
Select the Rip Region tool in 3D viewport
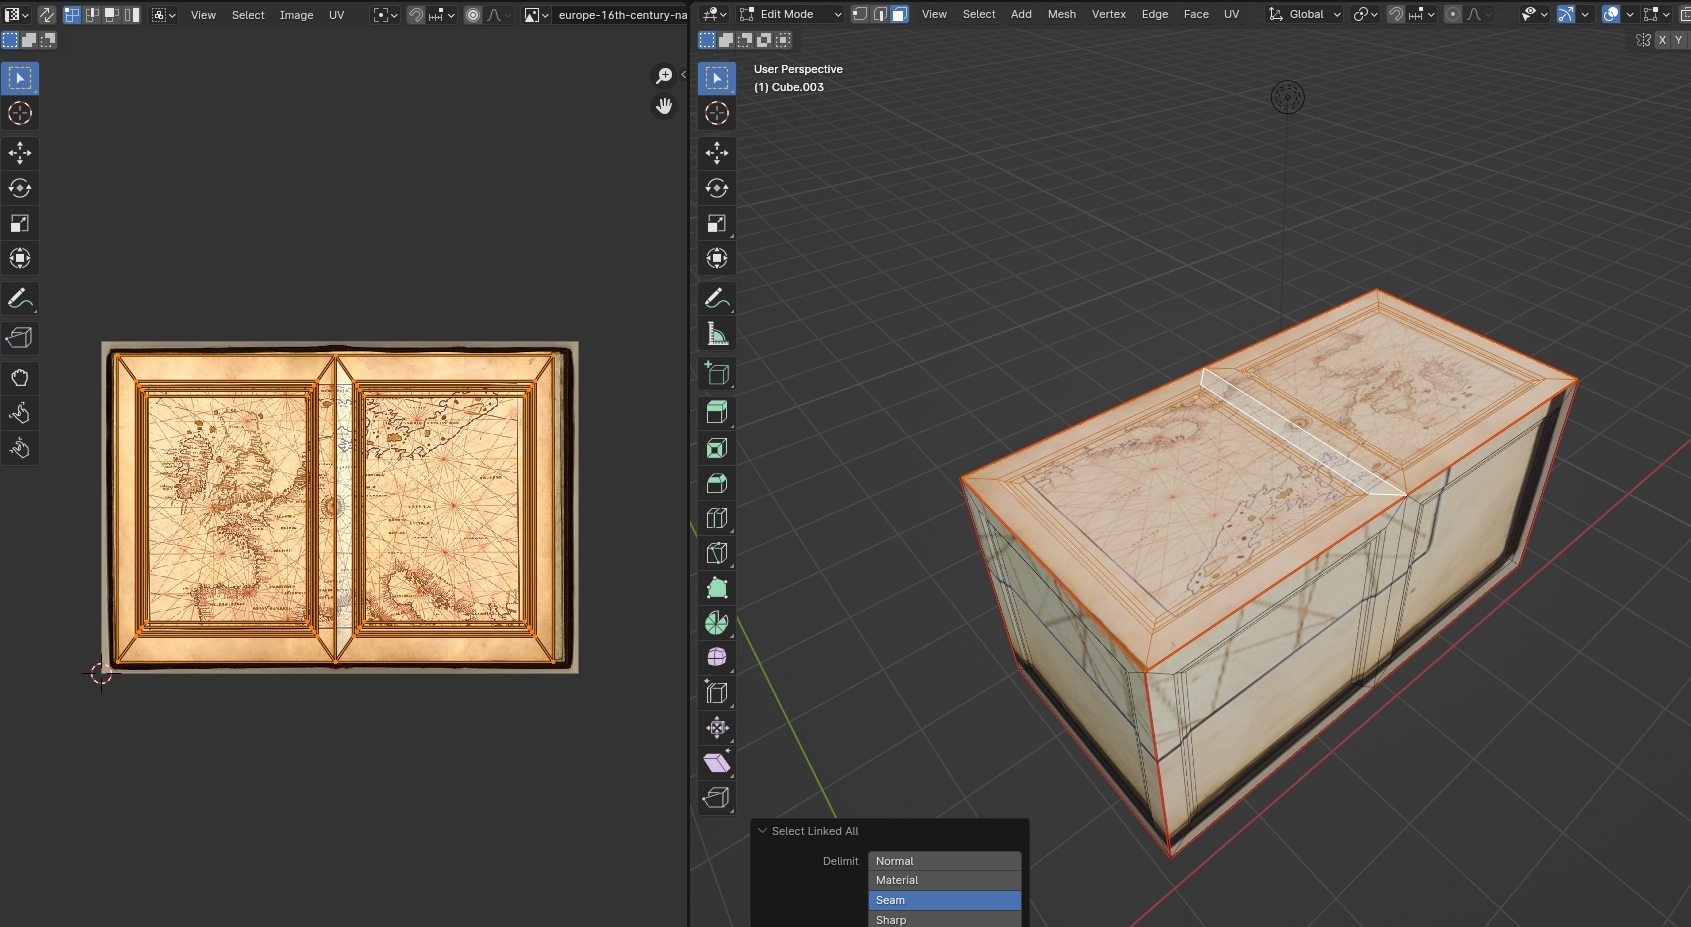click(x=717, y=797)
